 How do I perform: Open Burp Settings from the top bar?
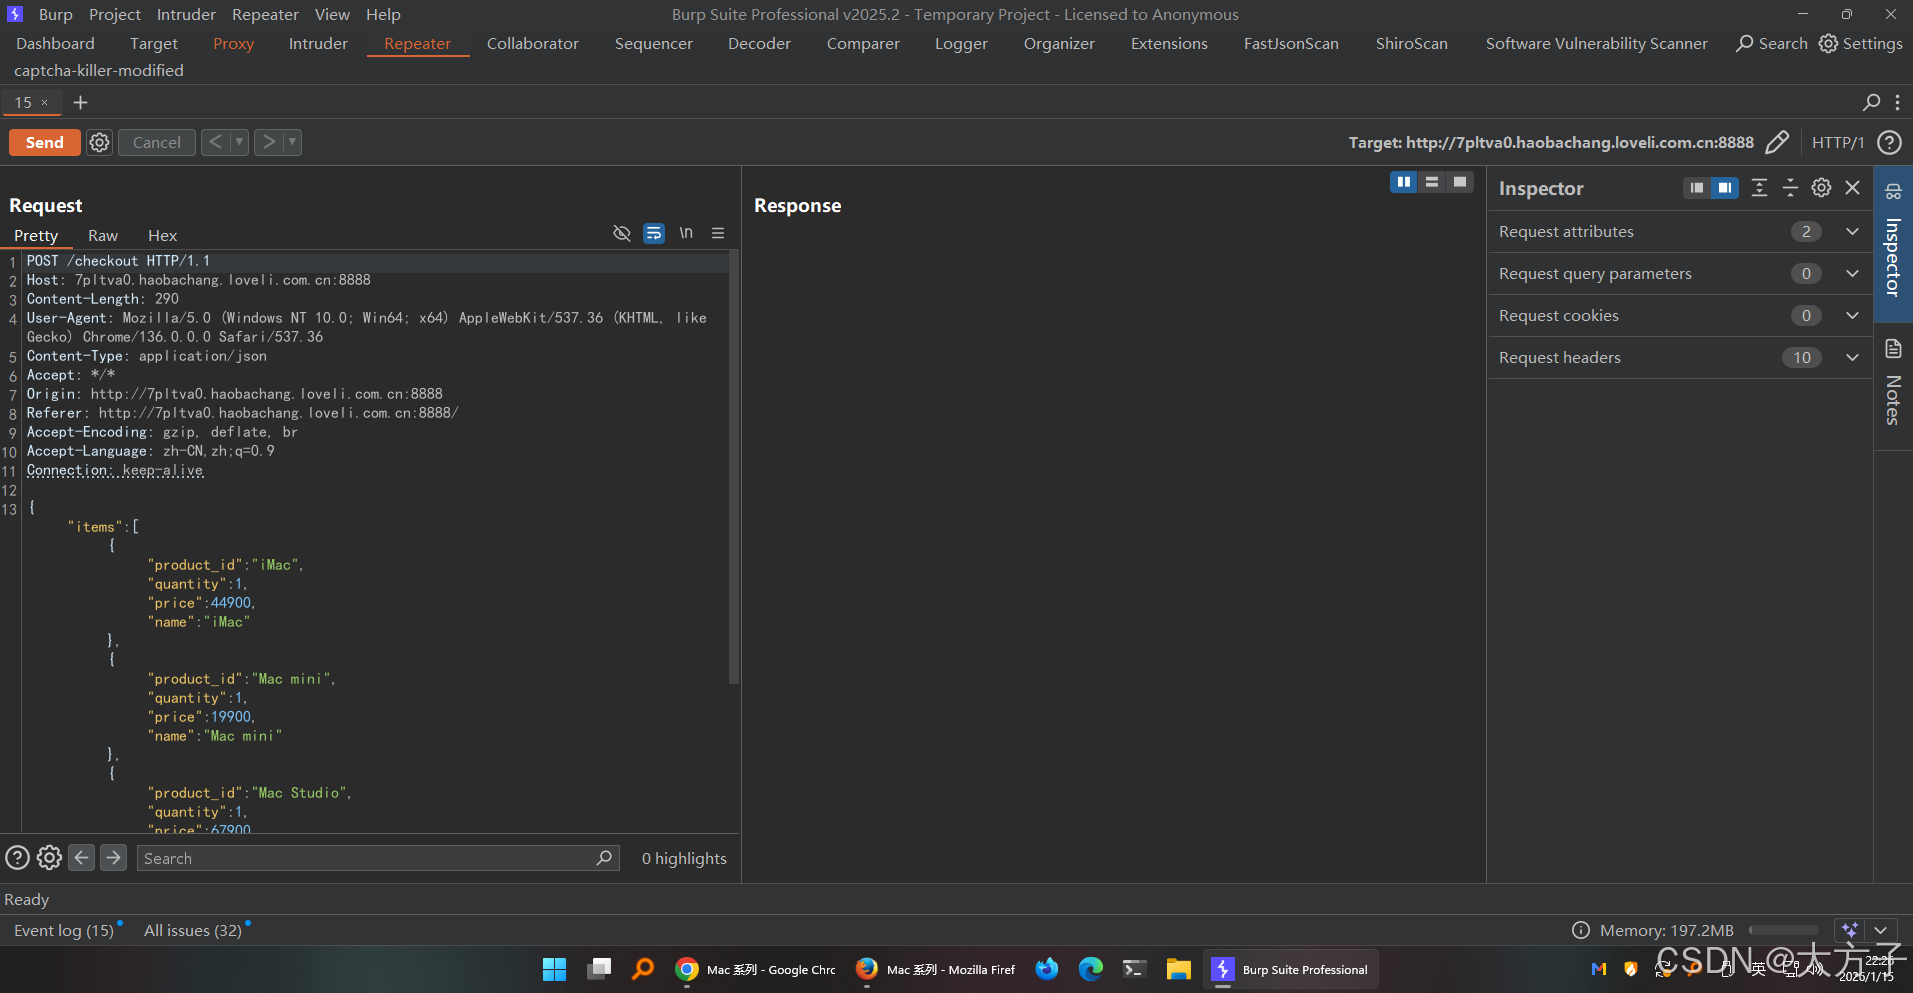[1861, 44]
